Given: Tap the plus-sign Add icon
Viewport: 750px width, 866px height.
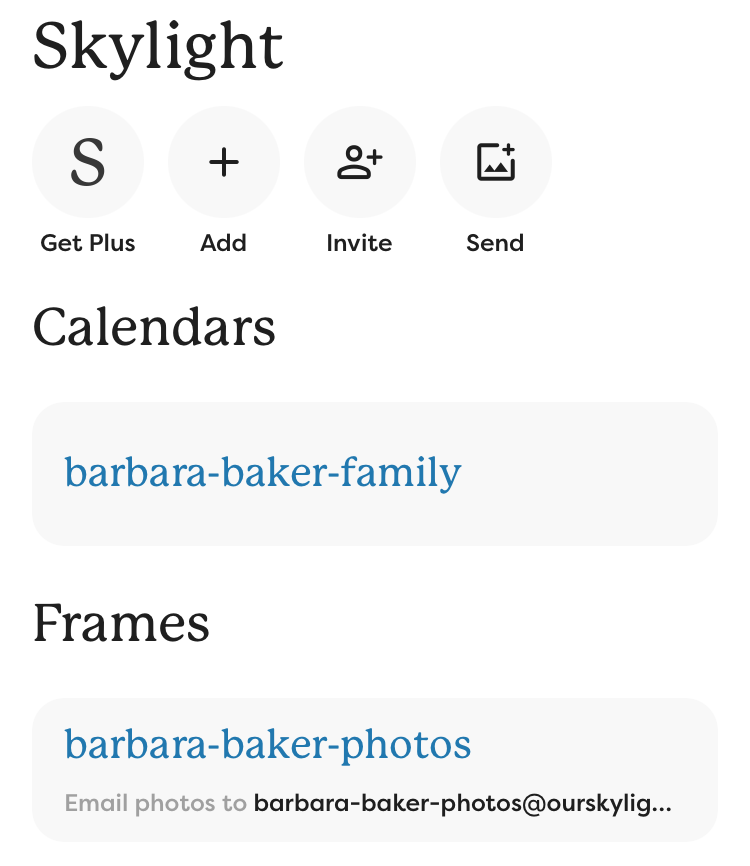Looking at the screenshot, I should point(223,162).
